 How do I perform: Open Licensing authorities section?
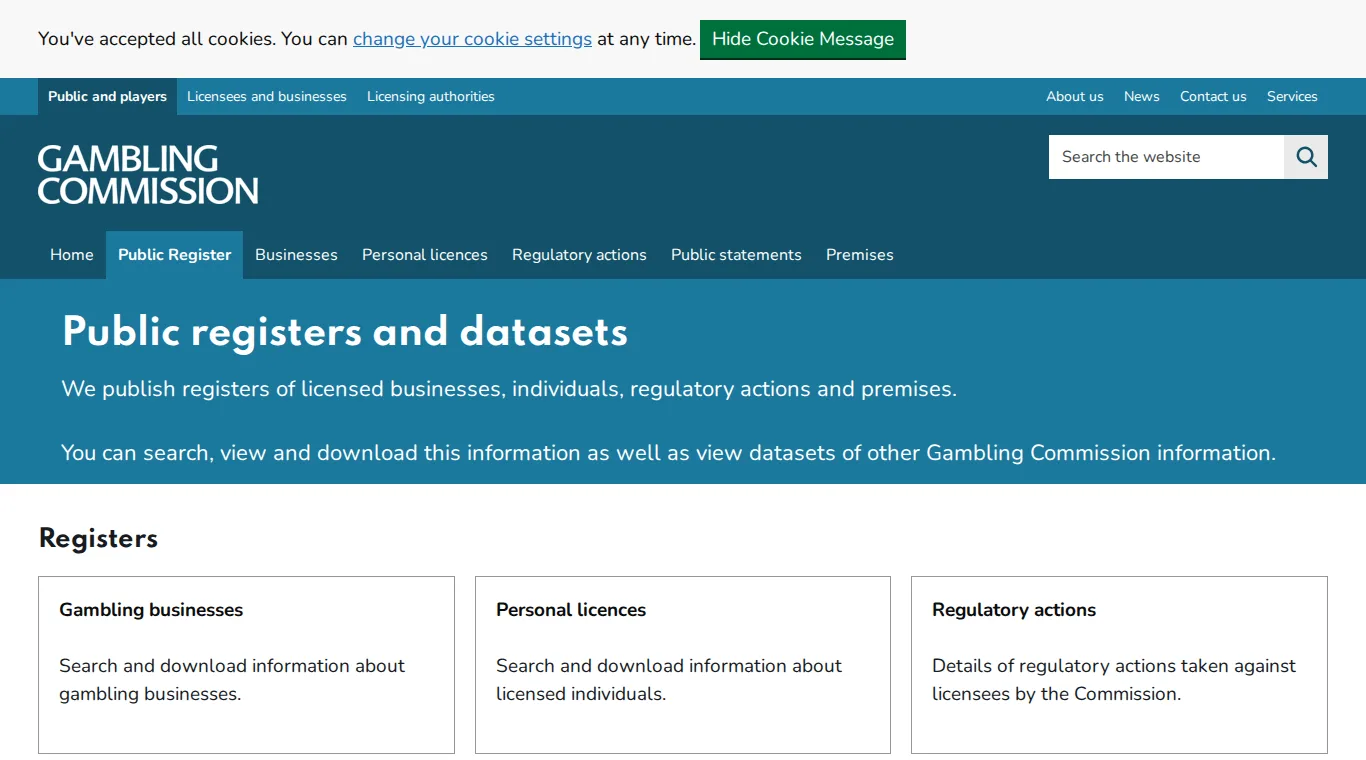[431, 97]
